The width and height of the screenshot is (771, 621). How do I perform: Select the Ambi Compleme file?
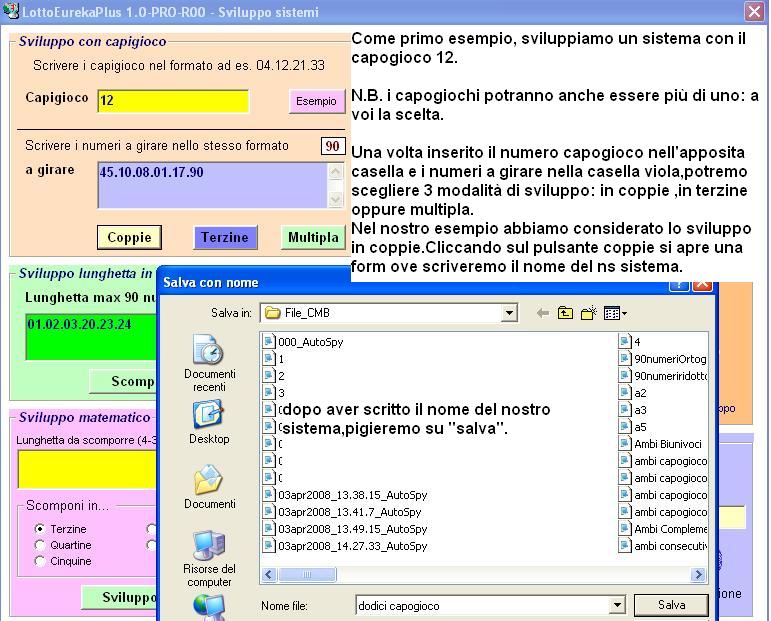click(x=663, y=529)
